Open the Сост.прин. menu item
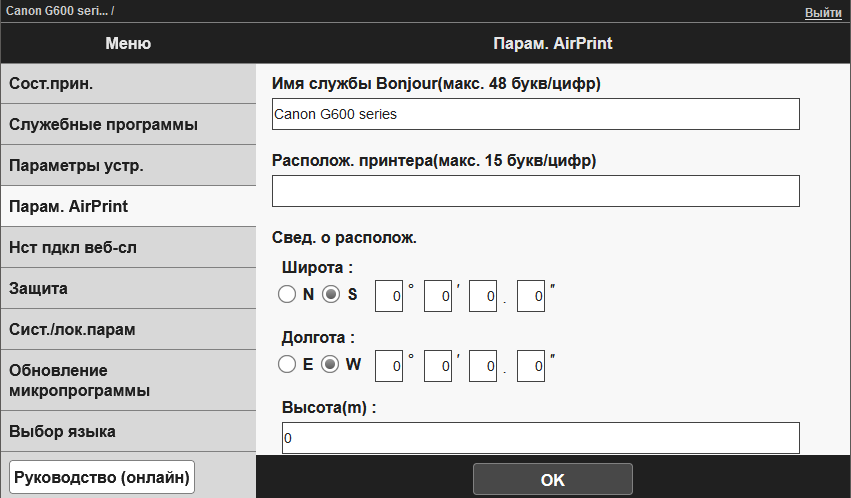Viewport: 851px width, 498px height. [x=128, y=83]
